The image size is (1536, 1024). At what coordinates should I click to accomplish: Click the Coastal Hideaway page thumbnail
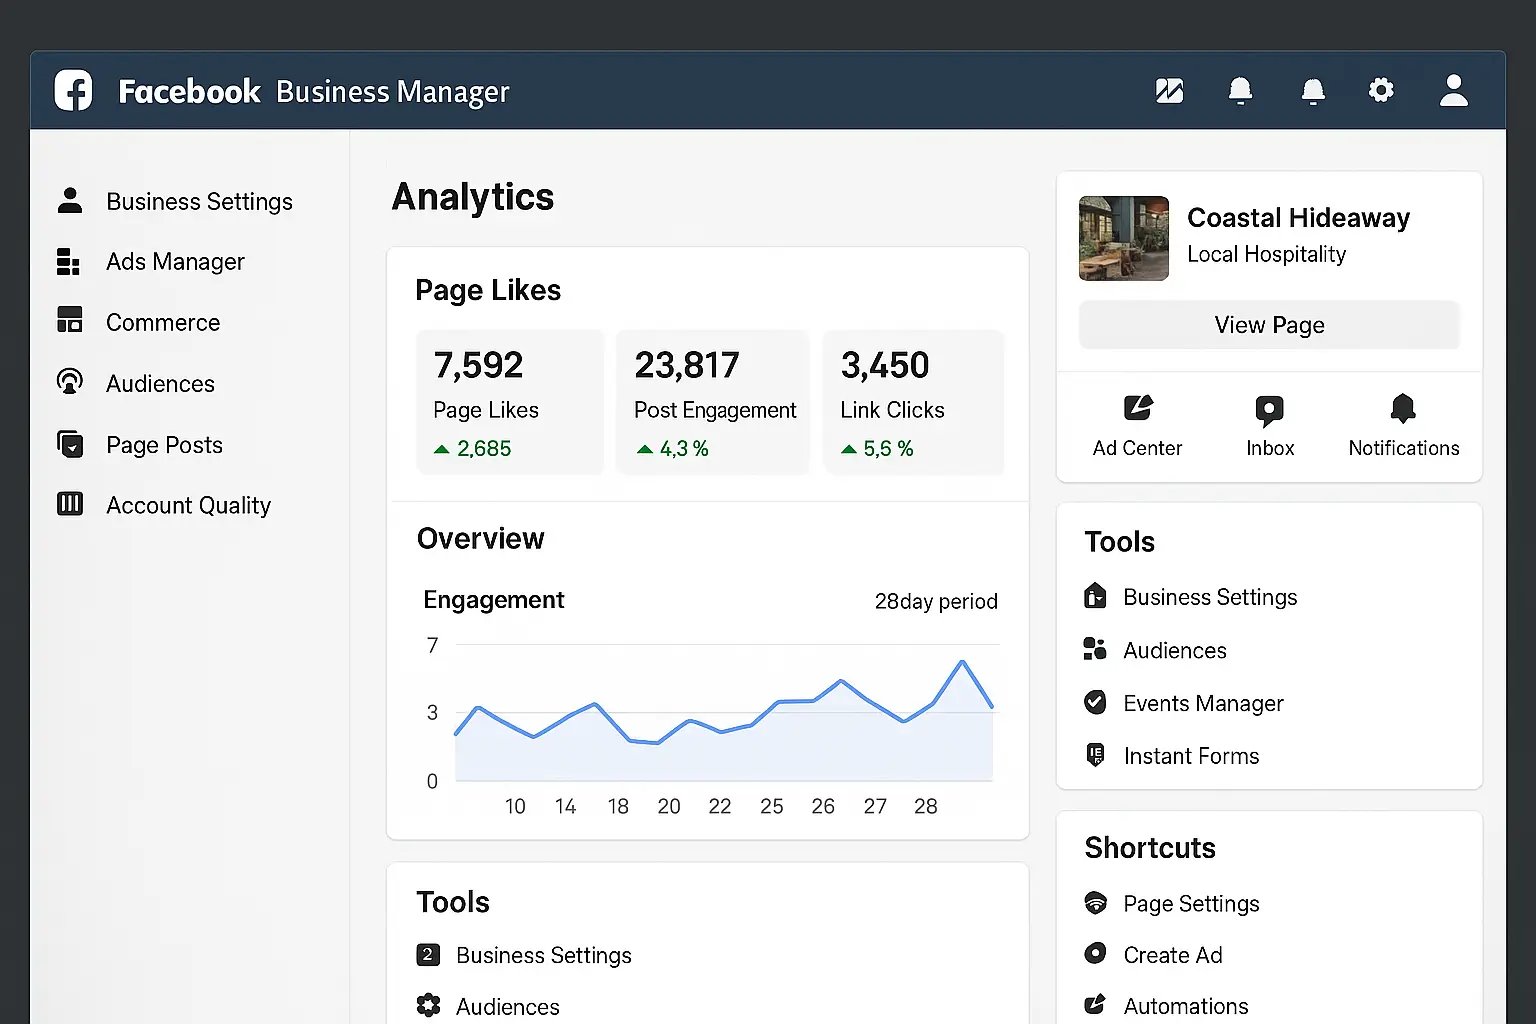pos(1123,238)
